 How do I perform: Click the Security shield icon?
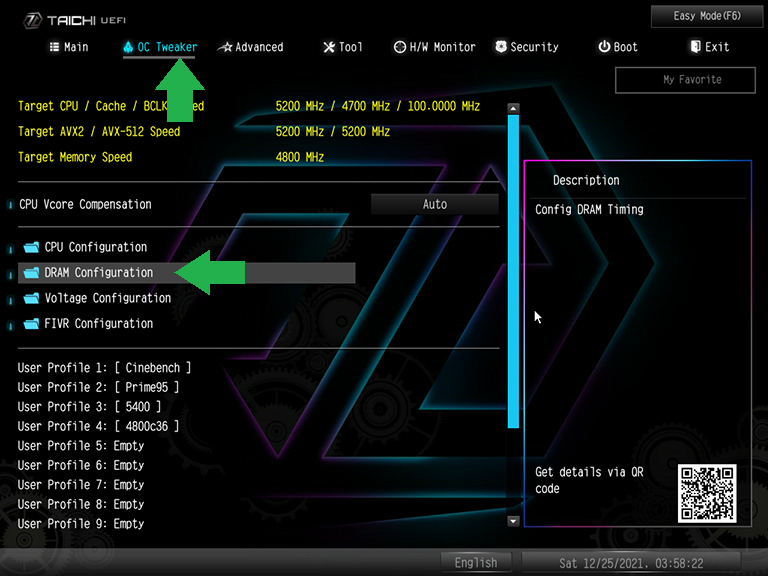[x=501, y=47]
